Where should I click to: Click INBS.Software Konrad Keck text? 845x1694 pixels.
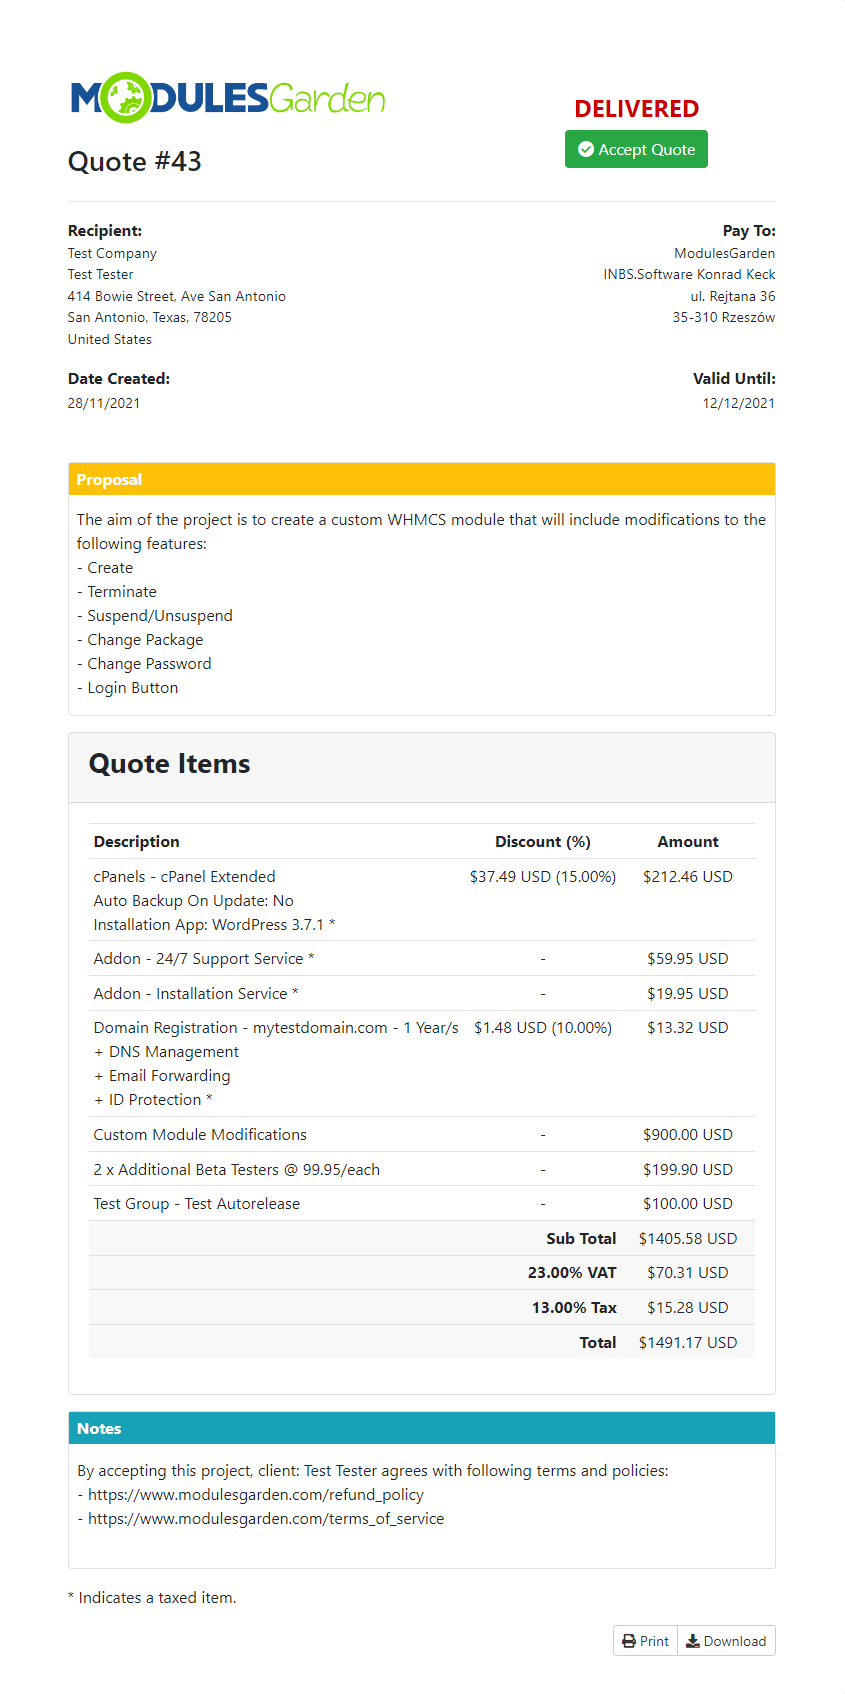(x=689, y=274)
